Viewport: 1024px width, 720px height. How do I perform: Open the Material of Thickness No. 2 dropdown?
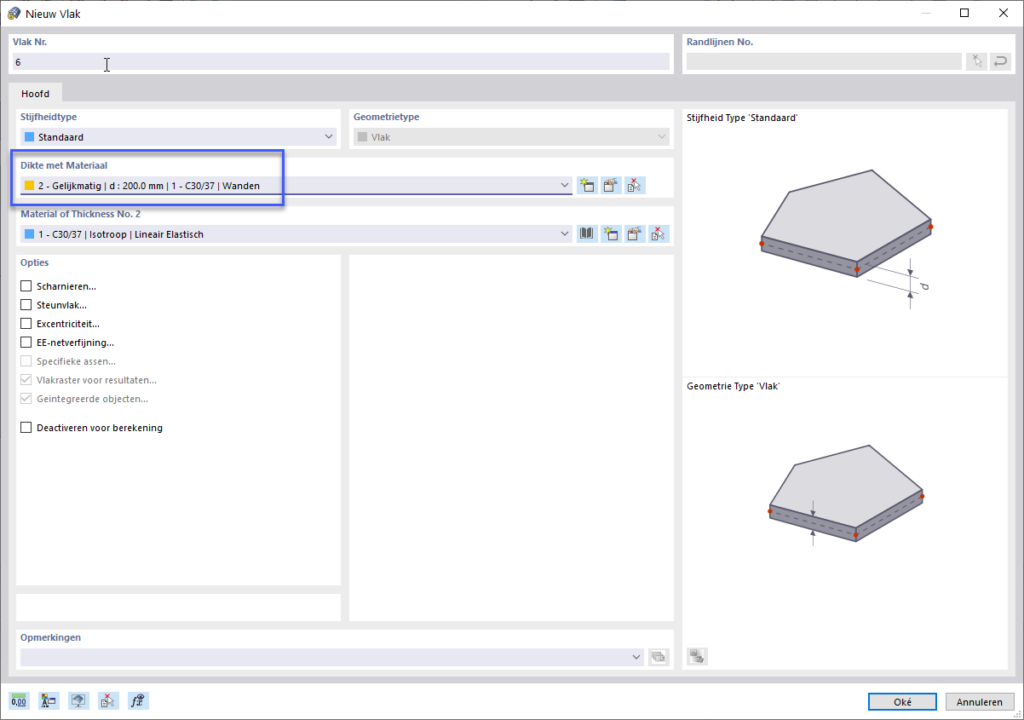(296, 234)
